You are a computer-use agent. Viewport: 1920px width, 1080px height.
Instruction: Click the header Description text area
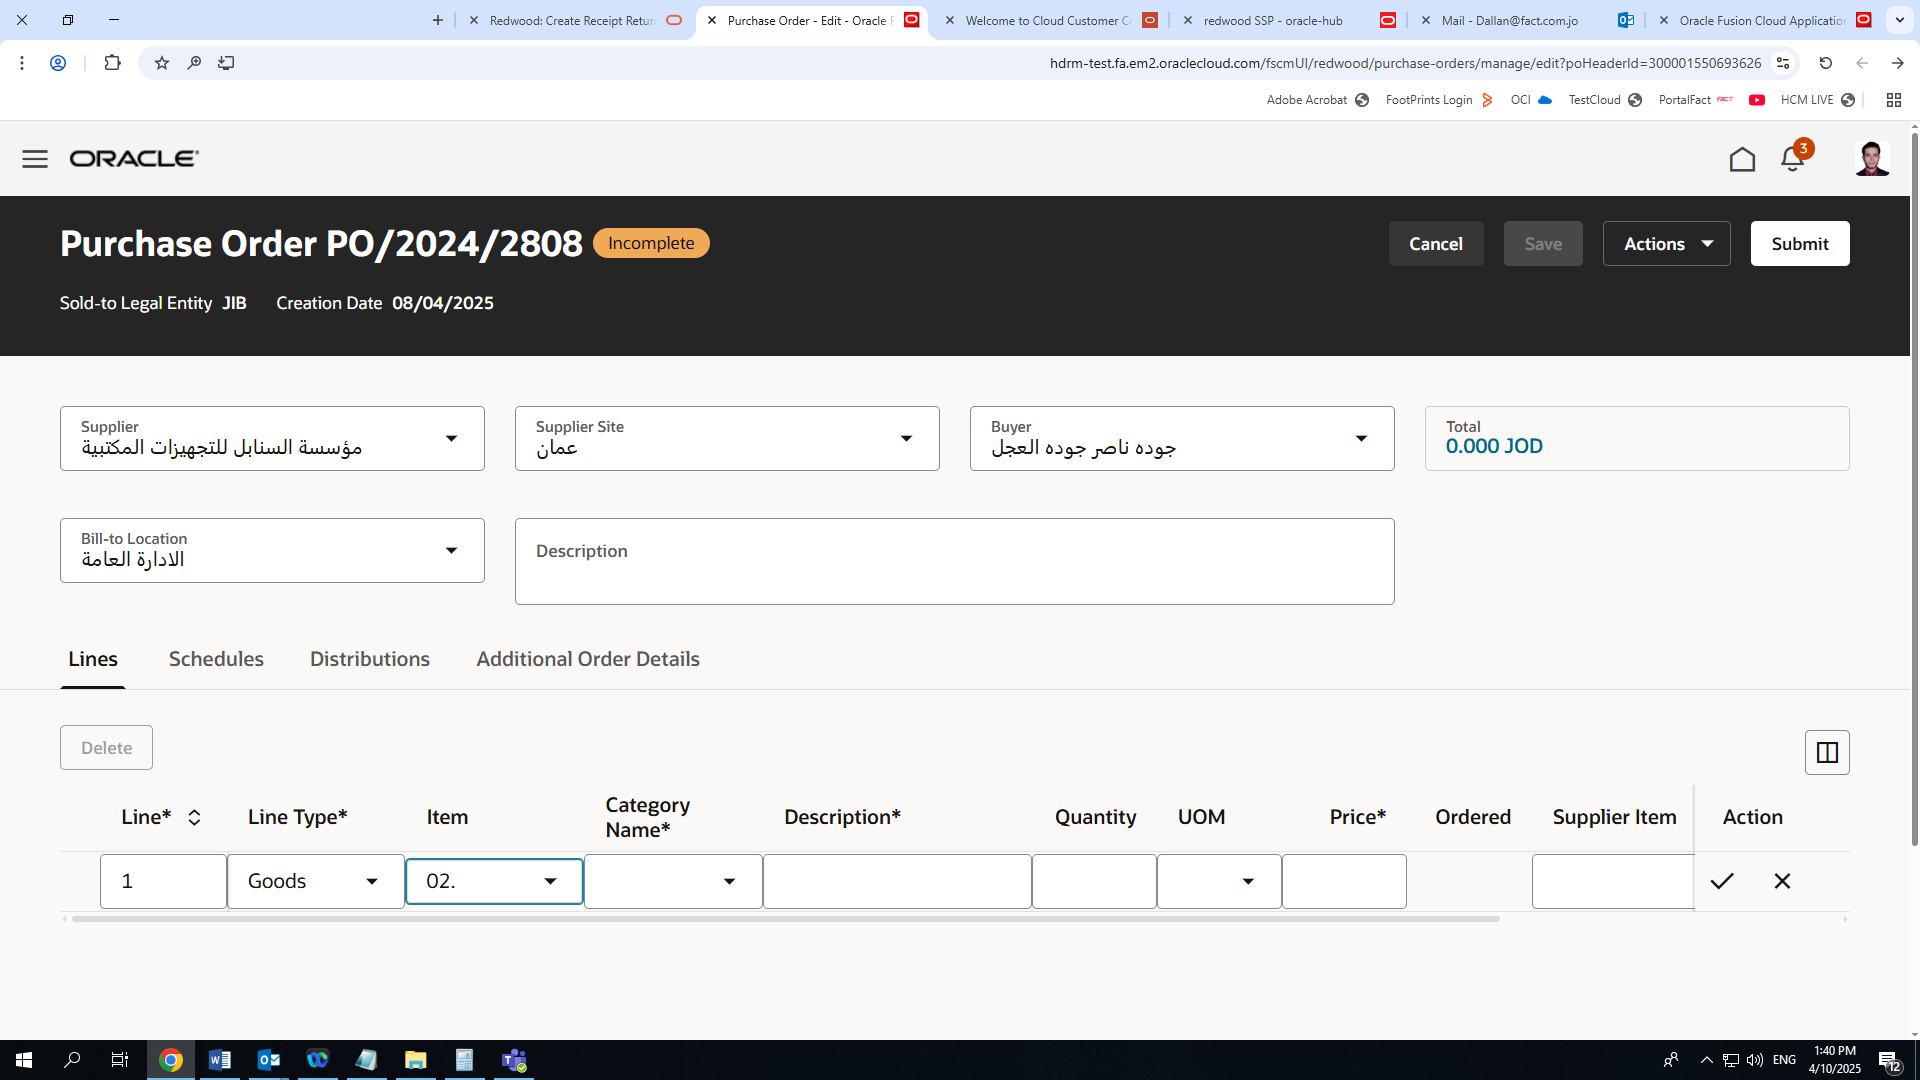955,562
